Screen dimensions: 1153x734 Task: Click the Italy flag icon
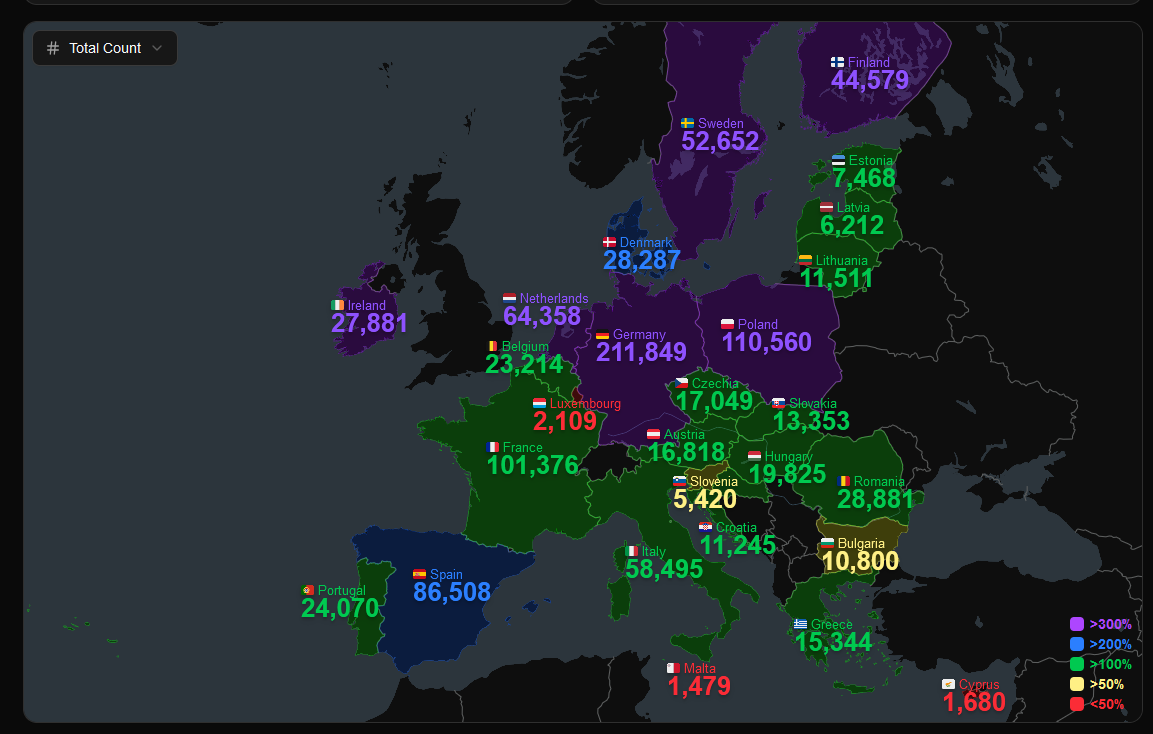point(631,552)
